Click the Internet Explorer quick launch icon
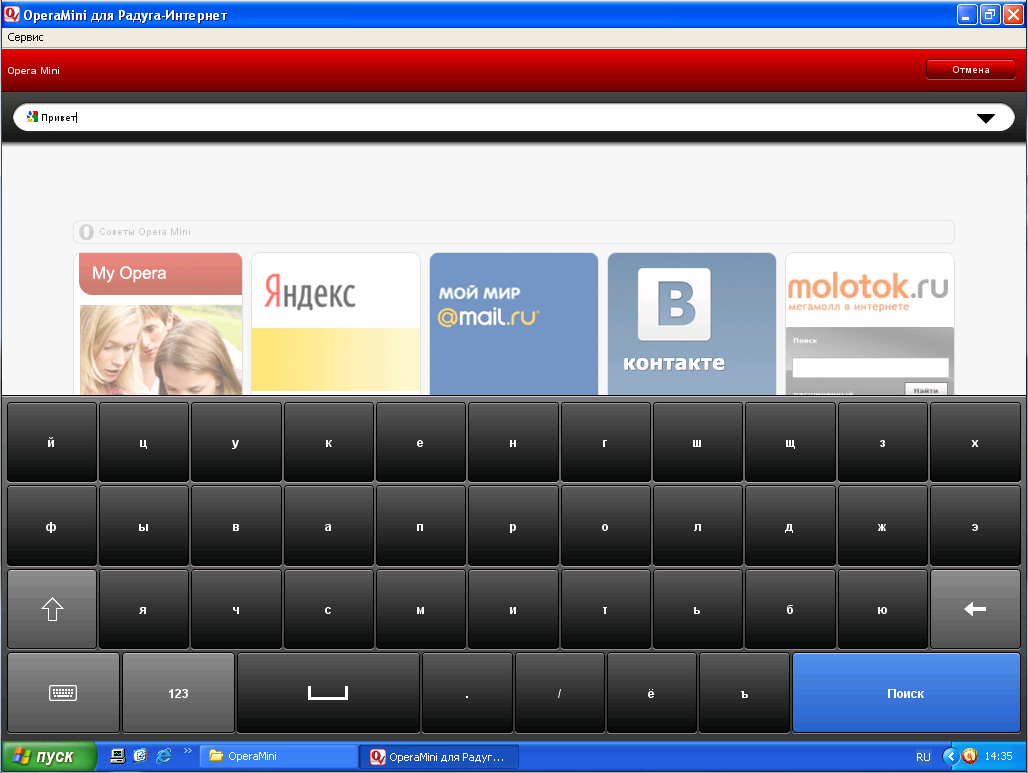 [163, 755]
